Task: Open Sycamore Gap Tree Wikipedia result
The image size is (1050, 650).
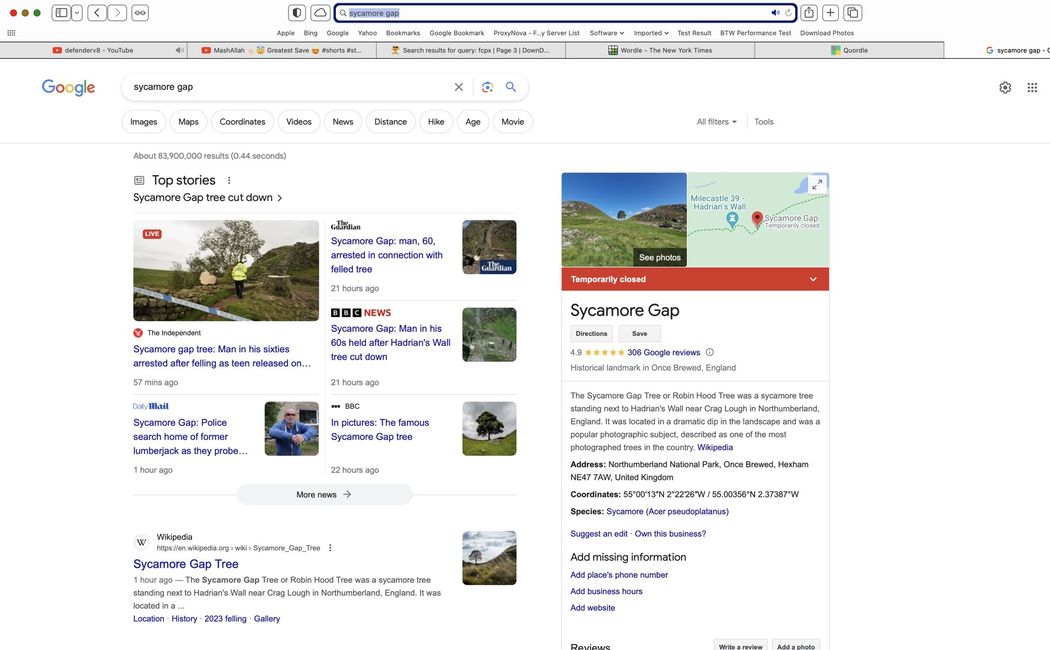Action: 185,564
